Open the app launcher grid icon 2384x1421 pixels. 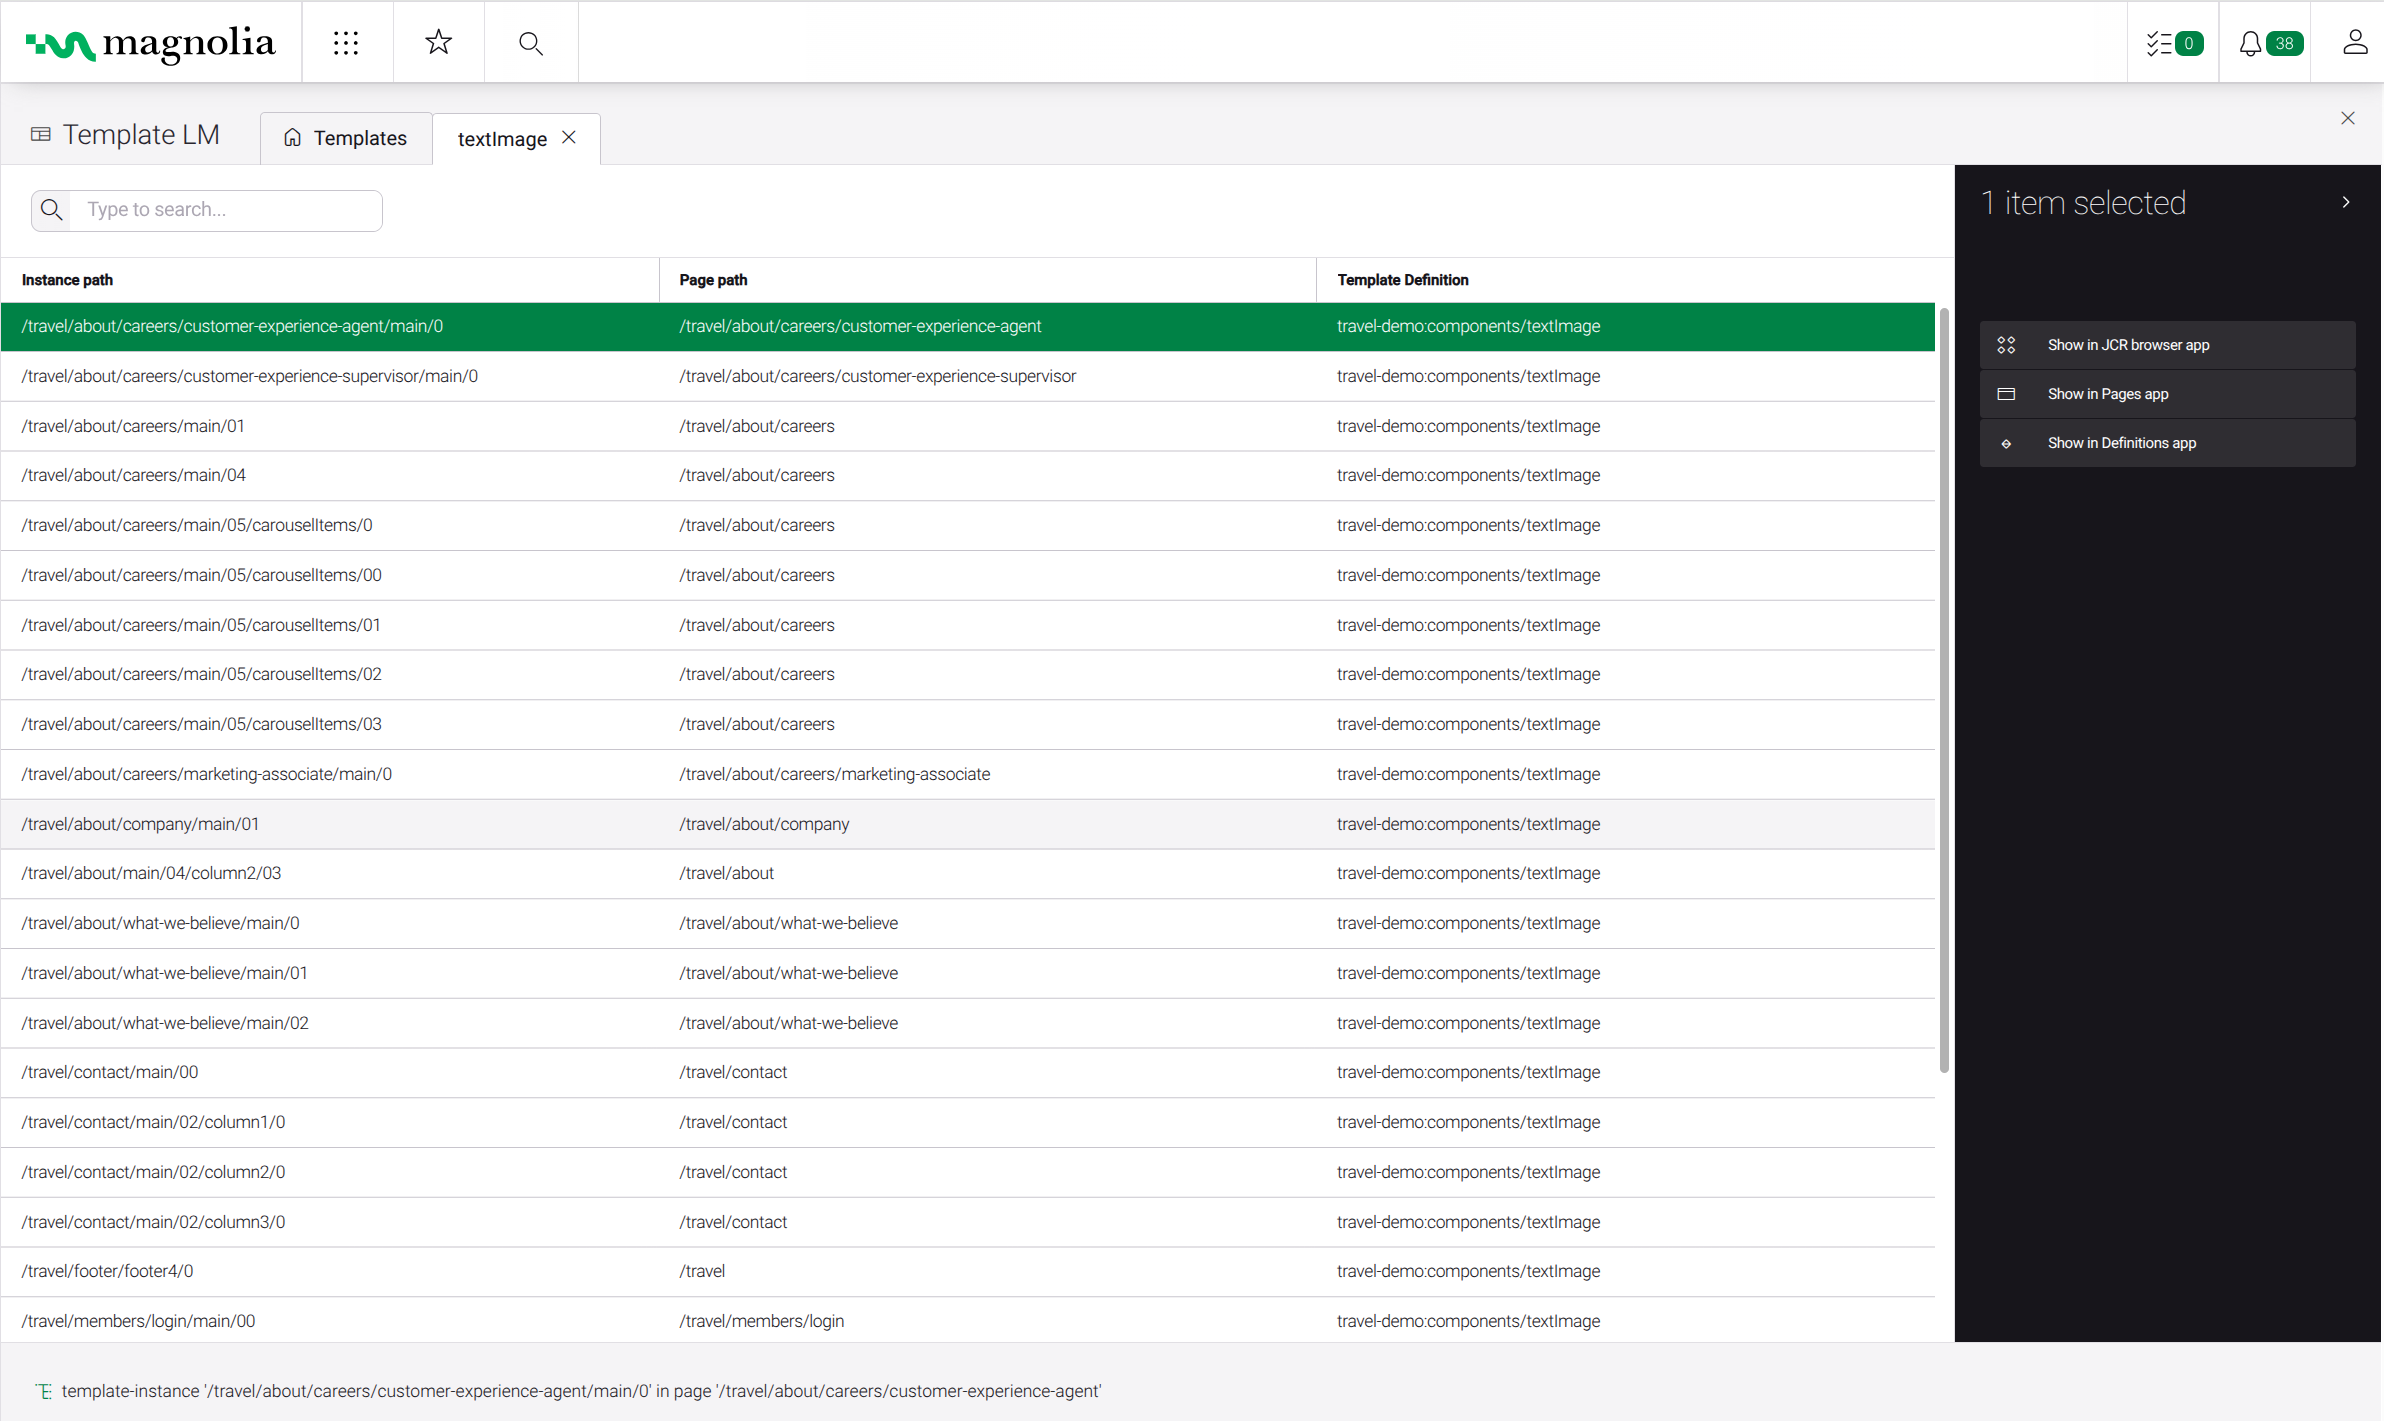(x=346, y=43)
